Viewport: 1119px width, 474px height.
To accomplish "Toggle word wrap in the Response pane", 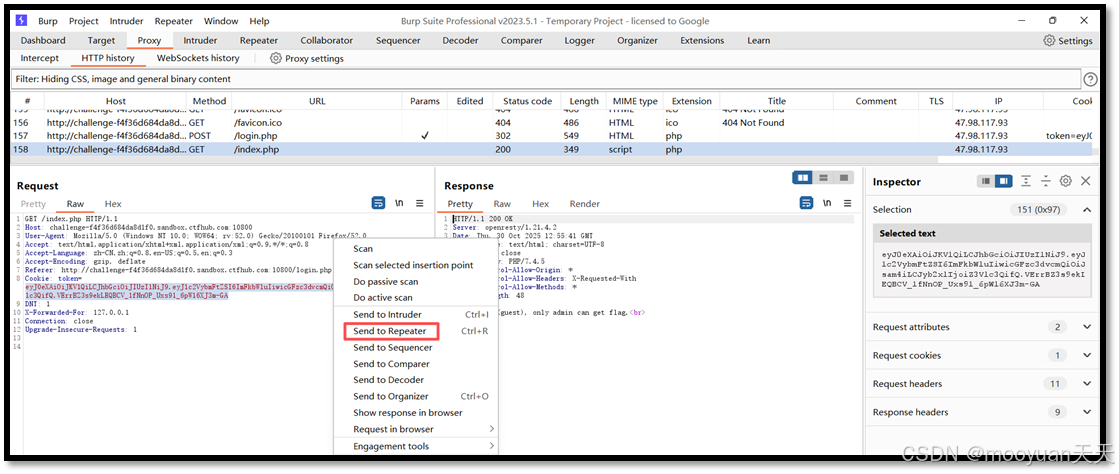I will point(806,203).
